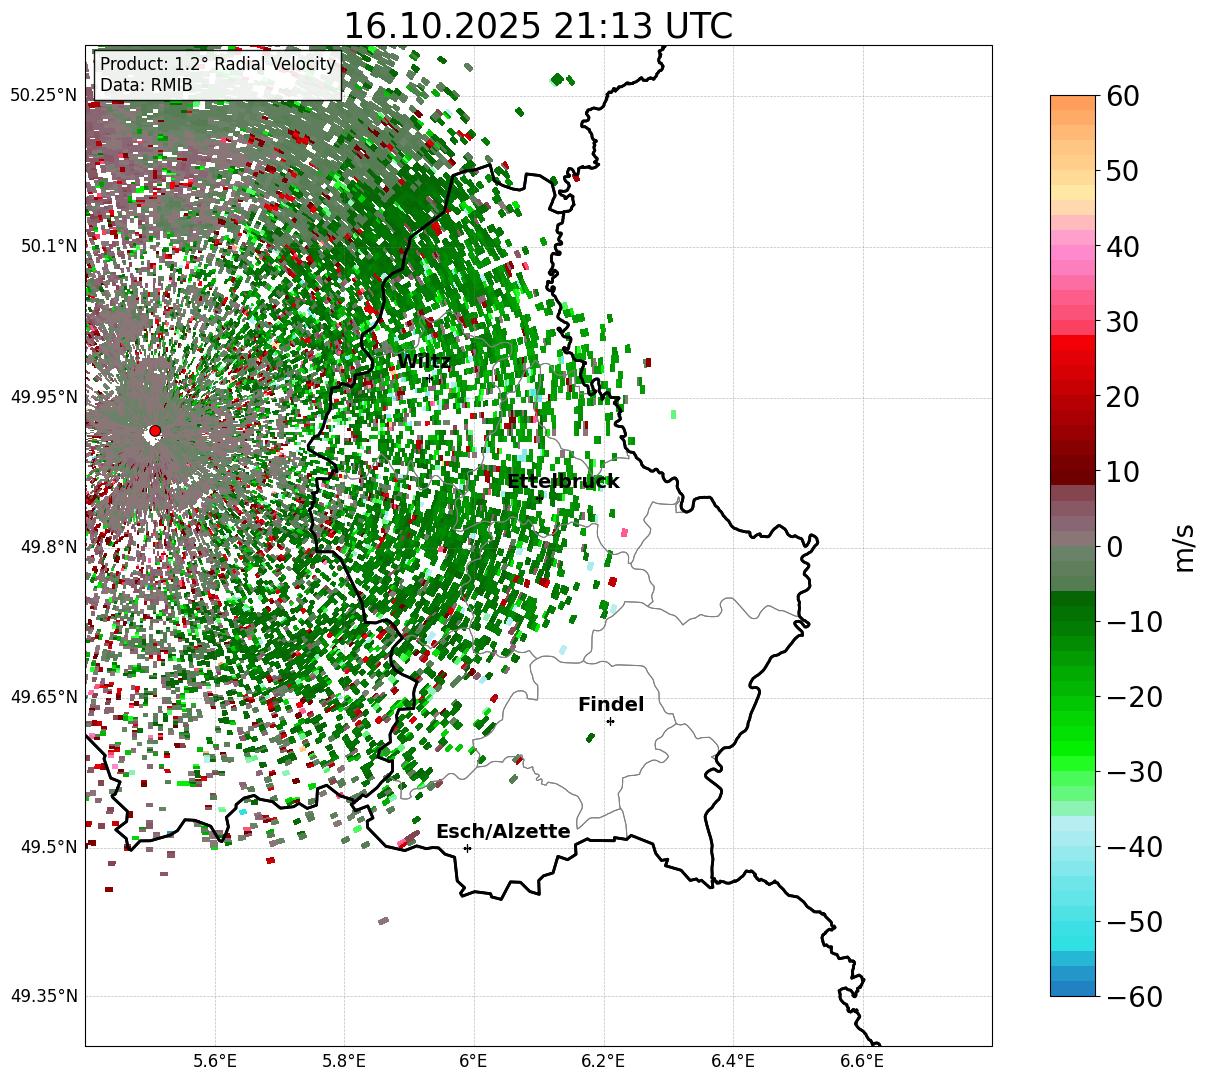The width and height of the screenshot is (1207, 1081).
Task: Click the 5.8°E longitude label
Action: coord(344,1061)
